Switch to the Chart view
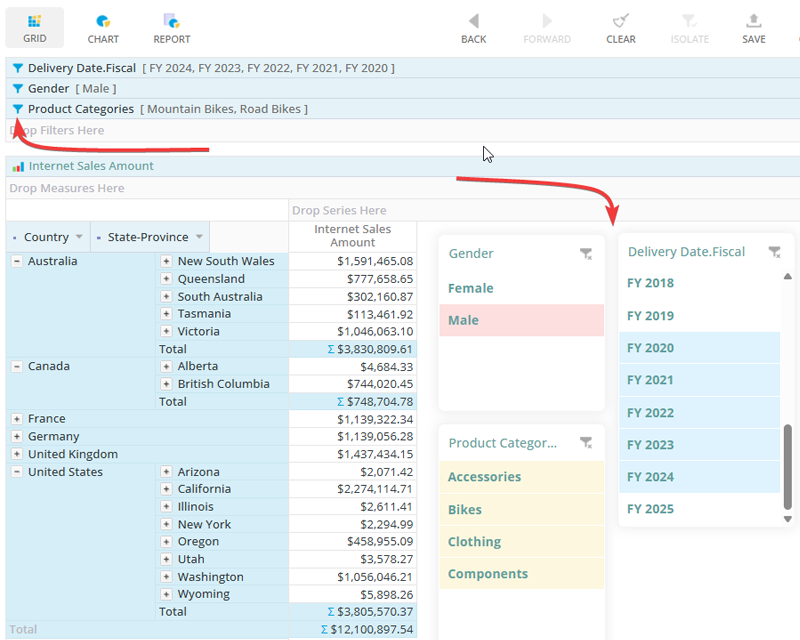Screen dimensions: 800x640 pyautogui.click(x=103, y=28)
